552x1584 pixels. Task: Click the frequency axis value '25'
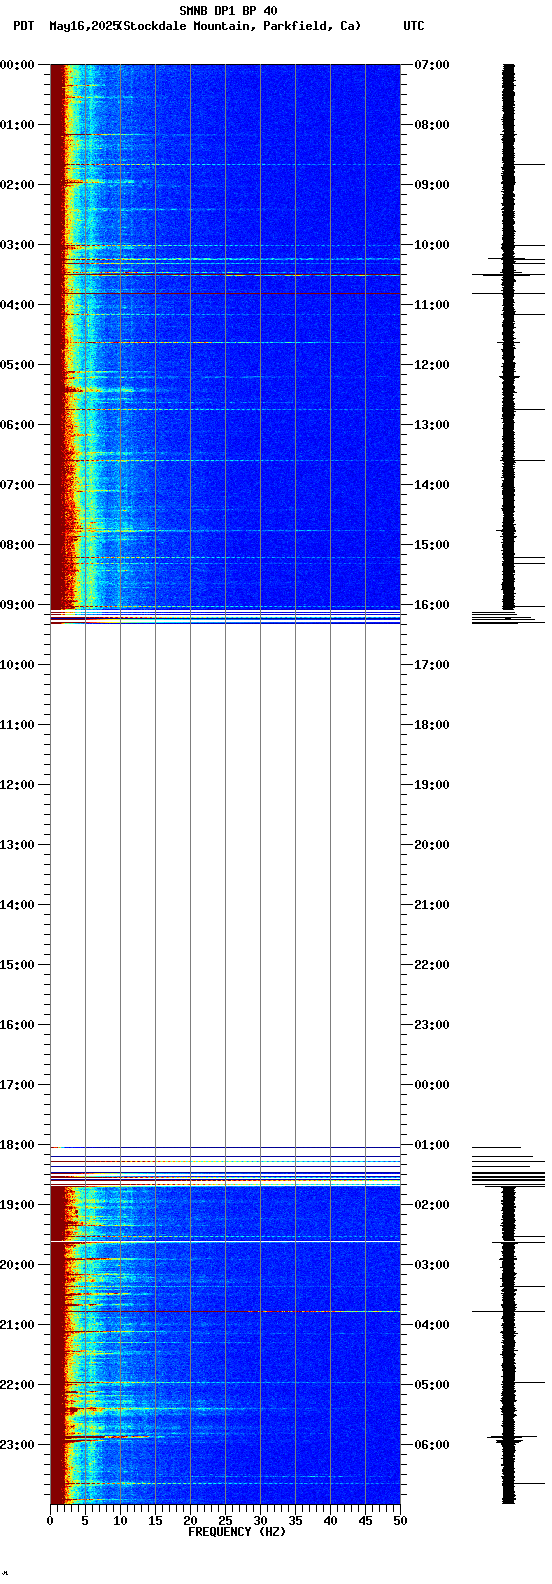[x=225, y=1522]
